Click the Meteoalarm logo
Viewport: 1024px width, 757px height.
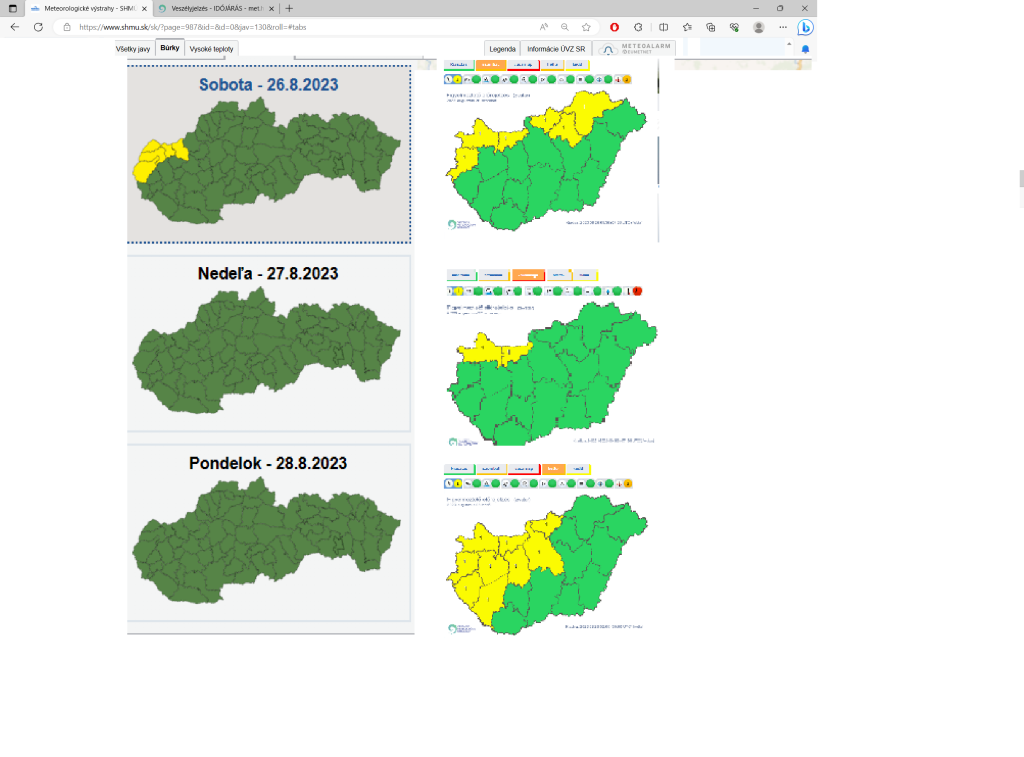(x=635, y=48)
